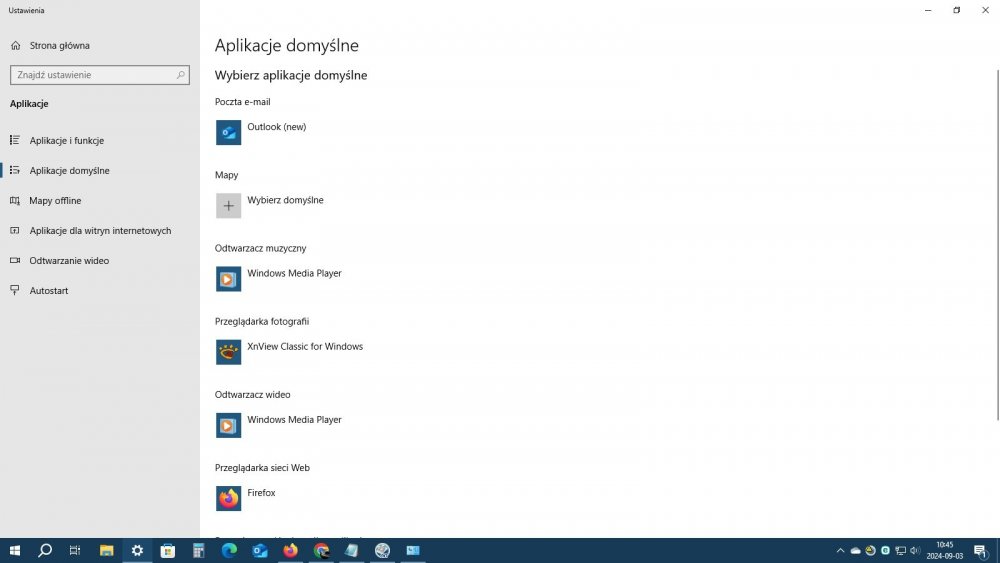1000x563 pixels.
Task: Go to Mapy offline settings
Action: point(55,201)
